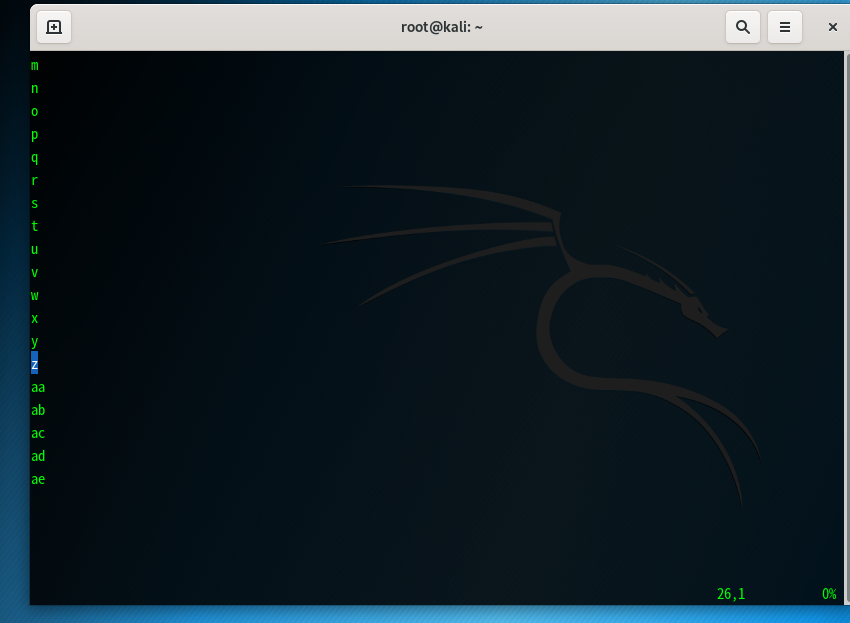Open the terminal search tool
850x623 pixels.
pos(743,27)
